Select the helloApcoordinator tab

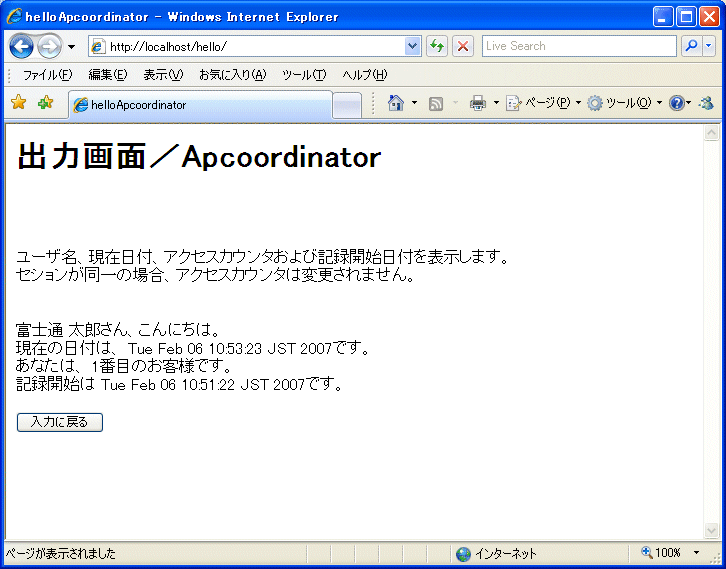pyautogui.click(x=200, y=105)
